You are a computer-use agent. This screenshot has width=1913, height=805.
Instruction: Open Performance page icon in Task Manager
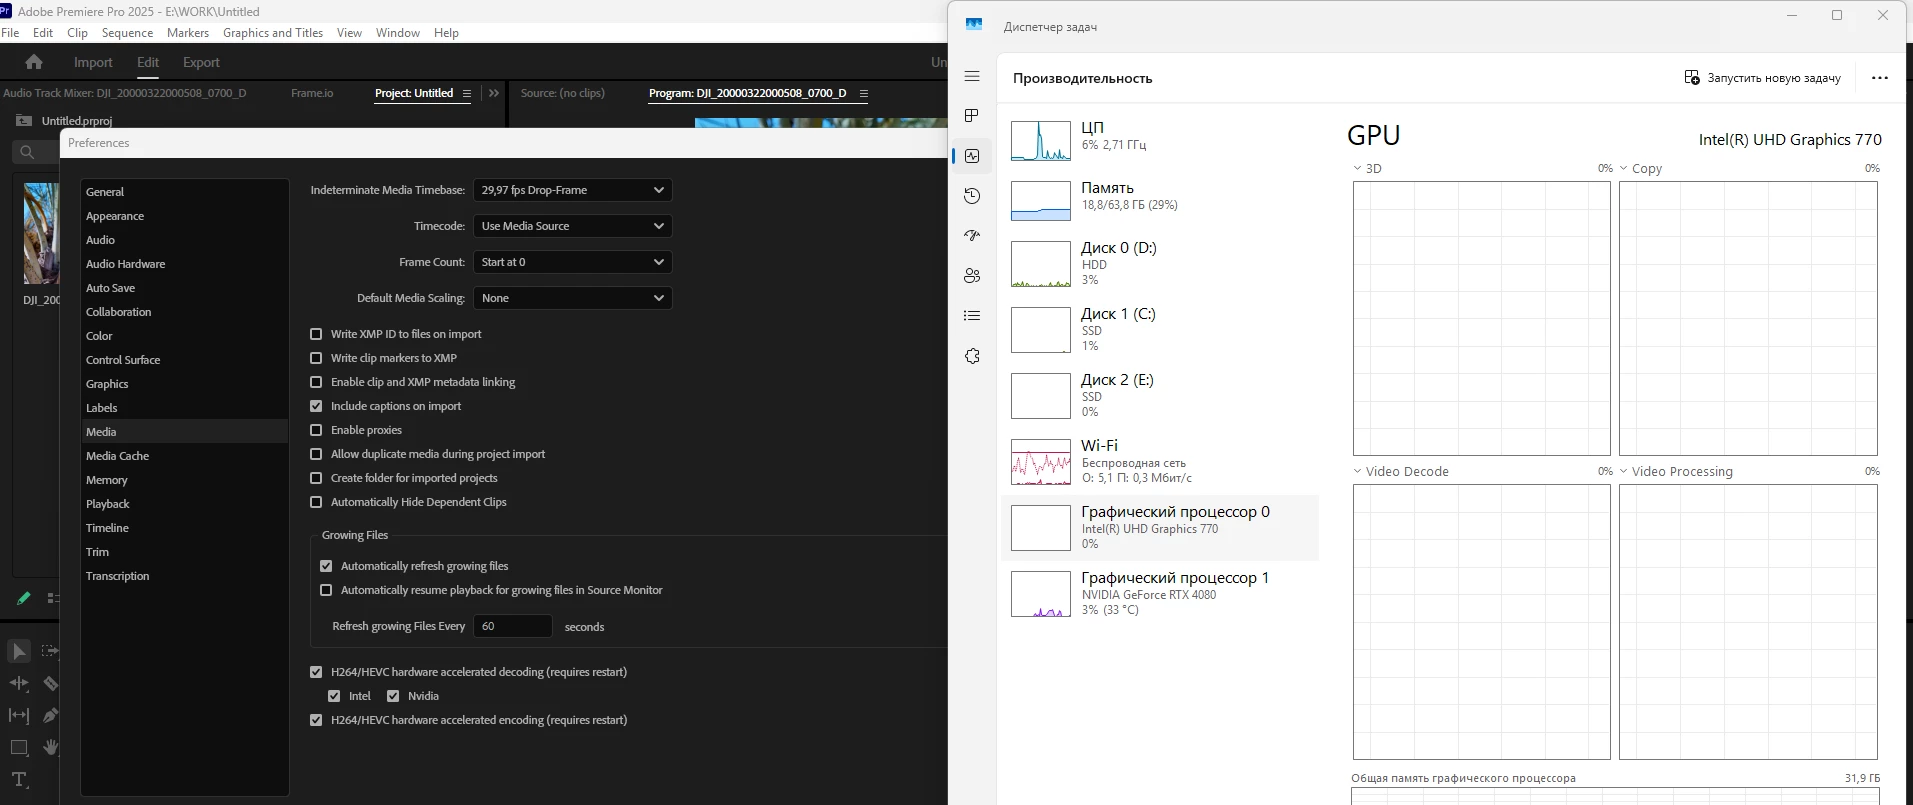point(972,156)
